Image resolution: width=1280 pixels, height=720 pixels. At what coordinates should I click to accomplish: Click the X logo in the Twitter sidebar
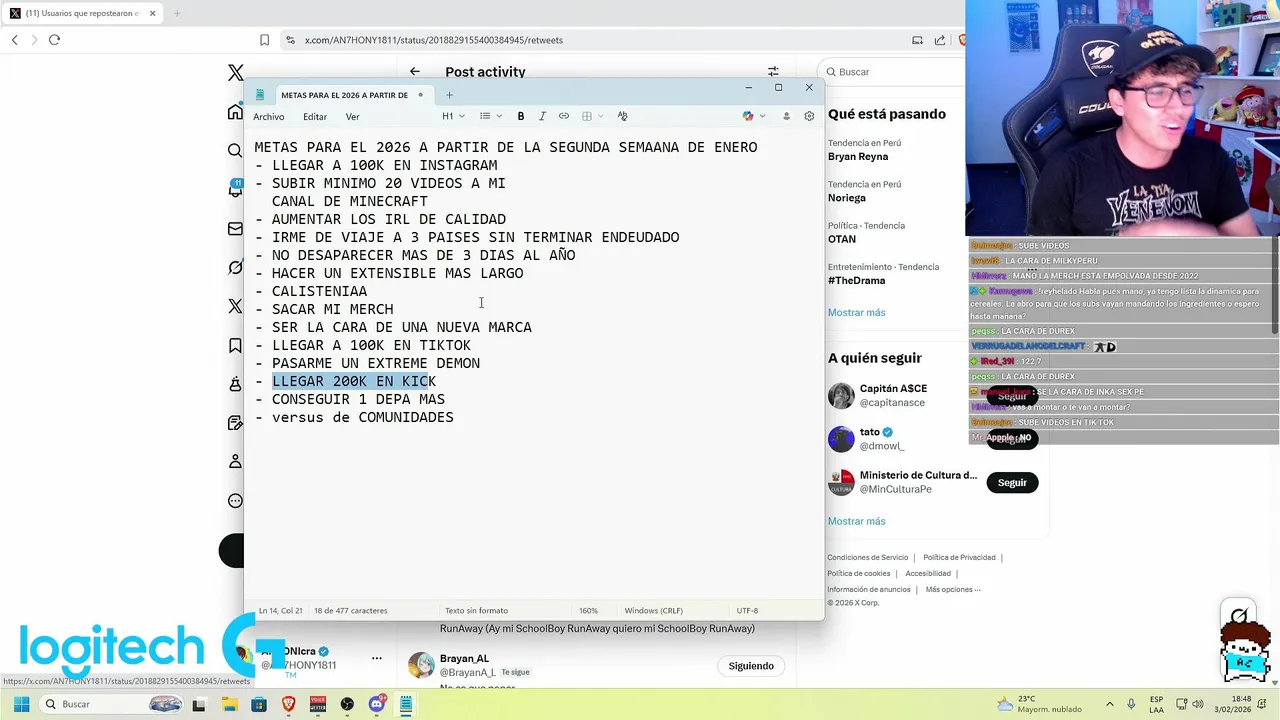(x=235, y=72)
